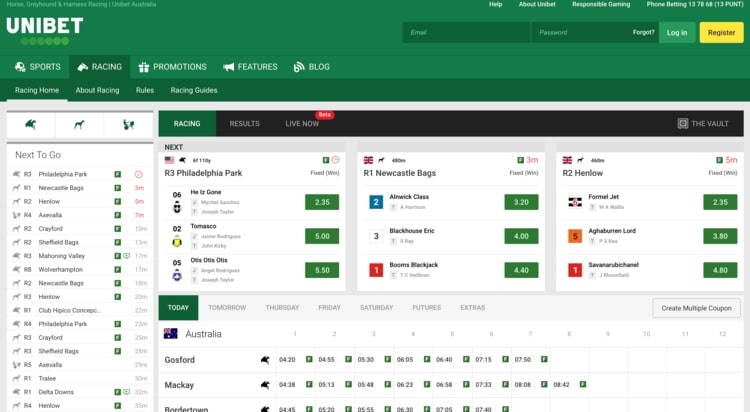Screen dimensions: 750x412
Task: Bet on He Iz Gone at 2.35
Action: click(x=322, y=202)
